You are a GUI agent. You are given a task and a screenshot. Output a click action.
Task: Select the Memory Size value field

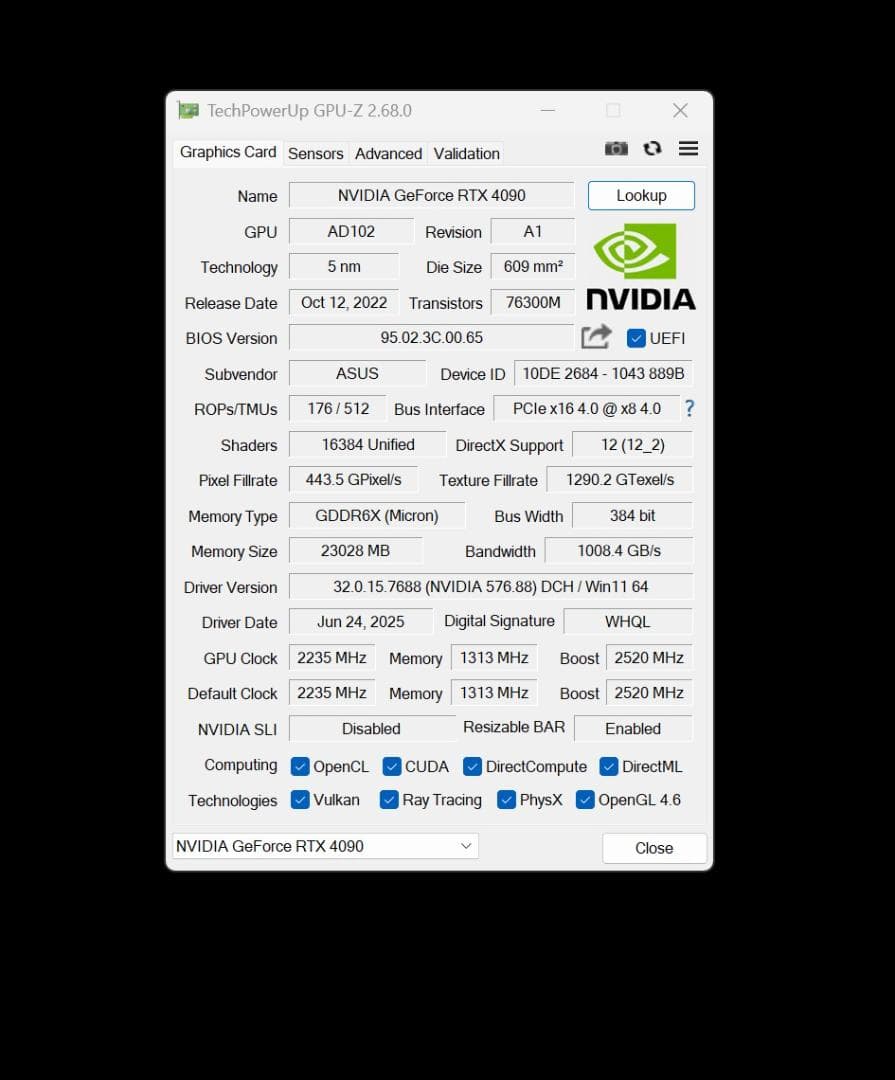pos(355,551)
